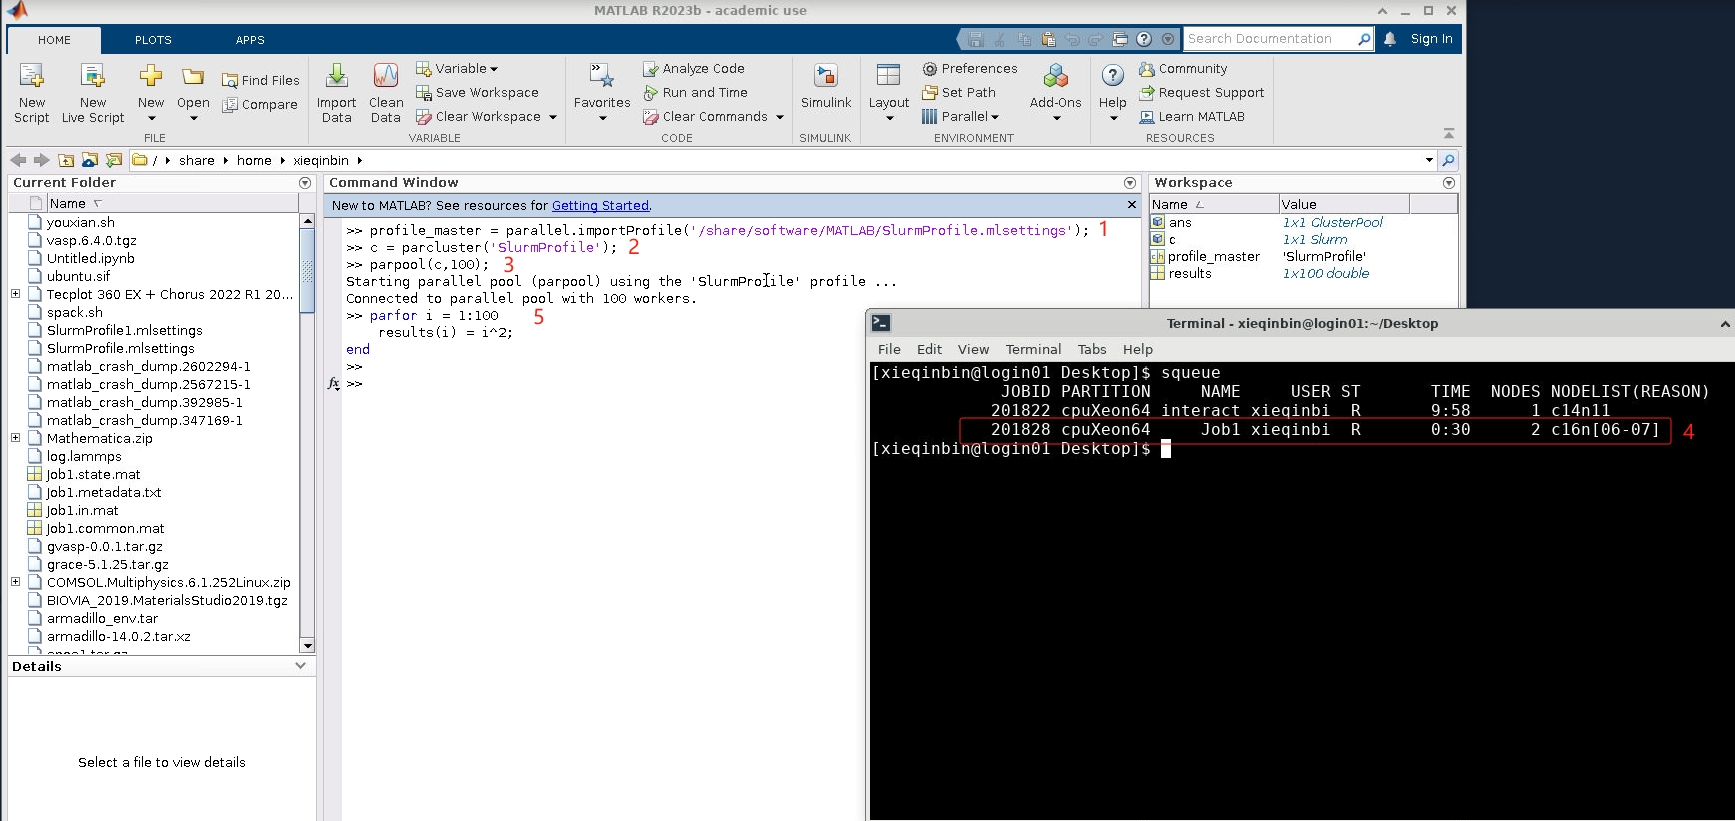Open the Getting Started link
The image size is (1735, 821).
[x=600, y=205]
